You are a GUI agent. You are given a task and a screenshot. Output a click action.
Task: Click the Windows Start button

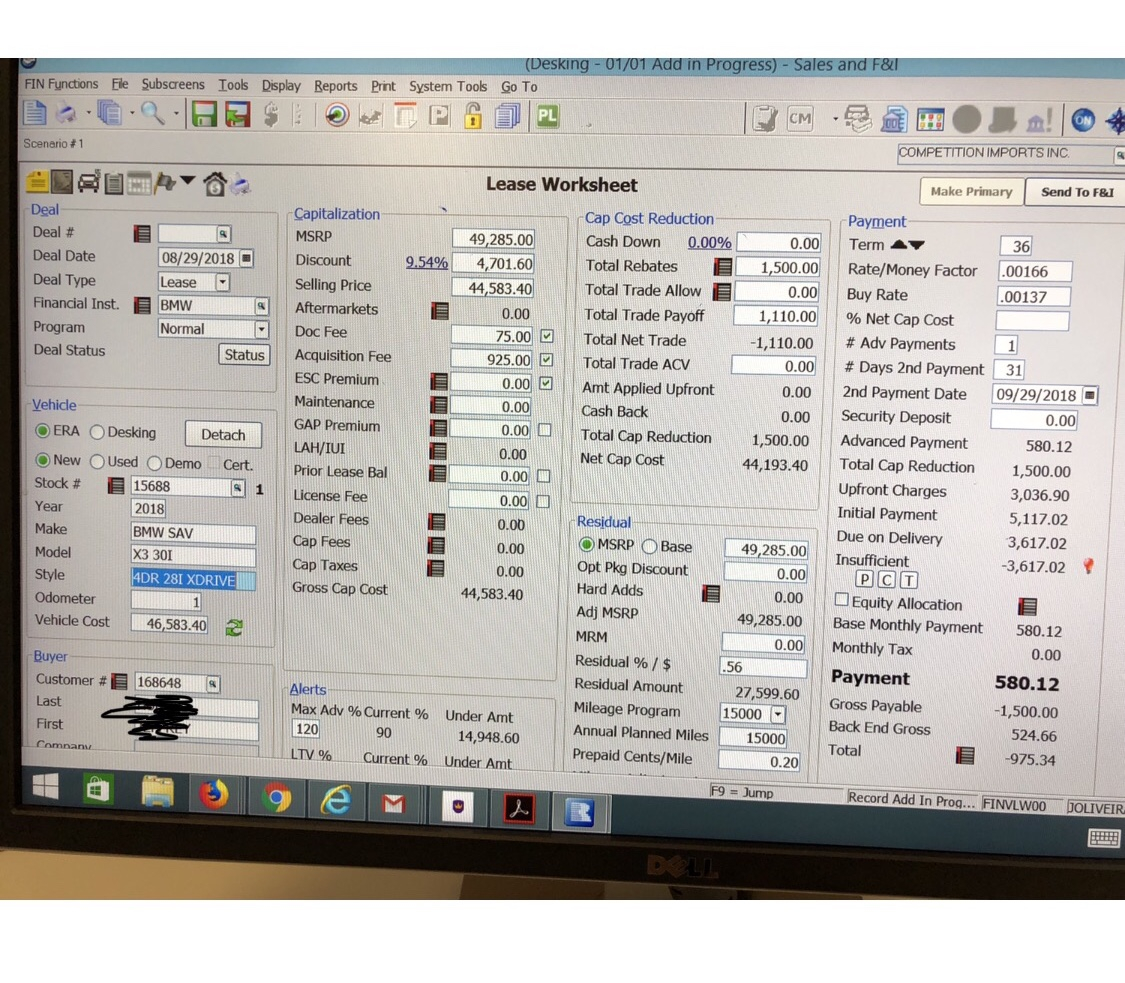pyautogui.click(x=45, y=786)
